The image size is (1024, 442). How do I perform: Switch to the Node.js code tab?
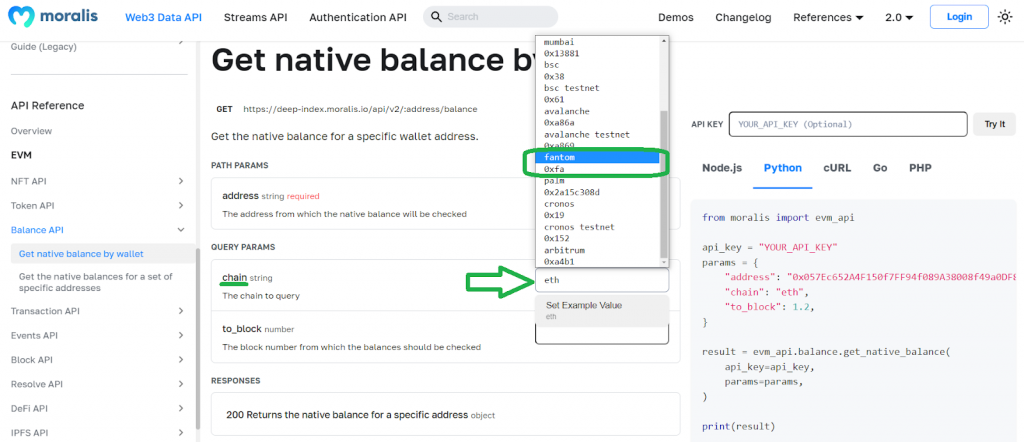[x=722, y=168]
